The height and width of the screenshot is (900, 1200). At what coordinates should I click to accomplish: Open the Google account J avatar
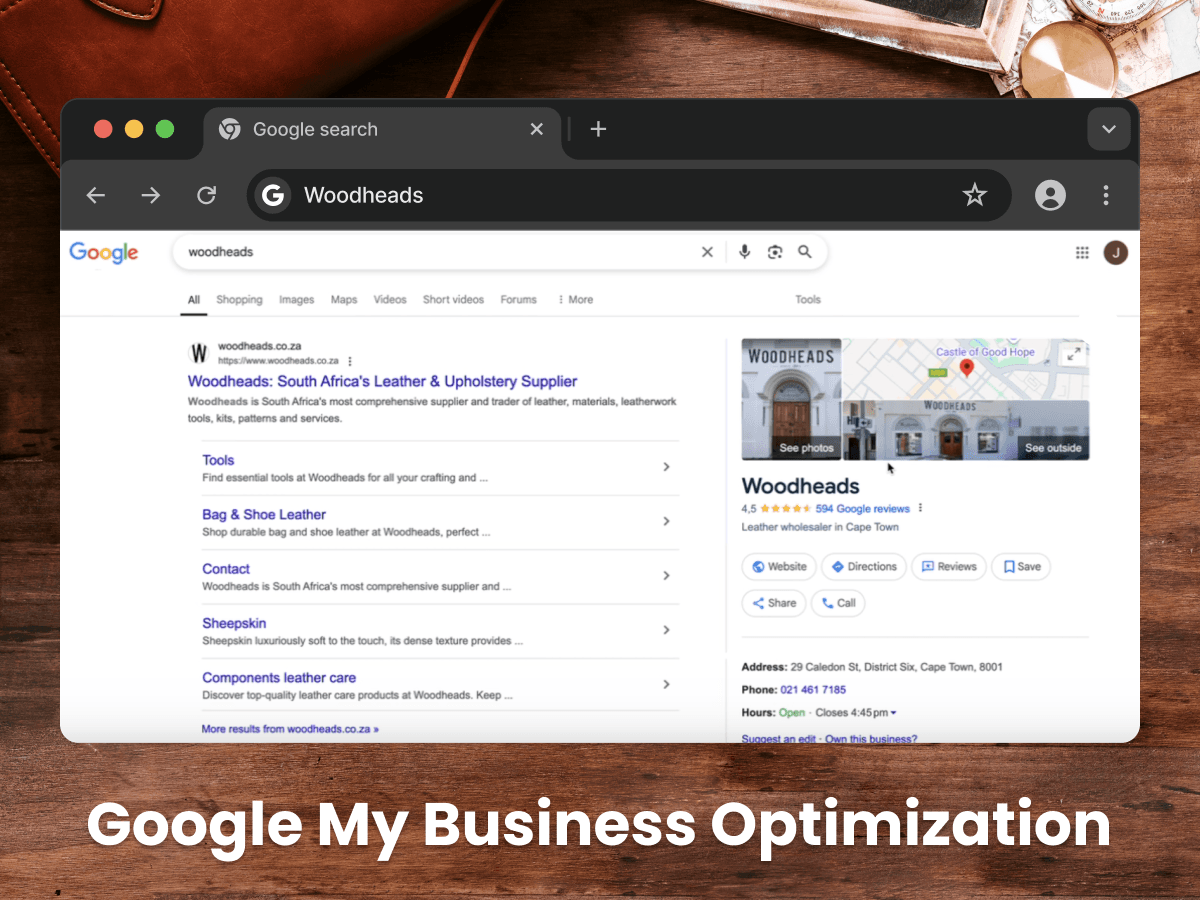[1115, 253]
